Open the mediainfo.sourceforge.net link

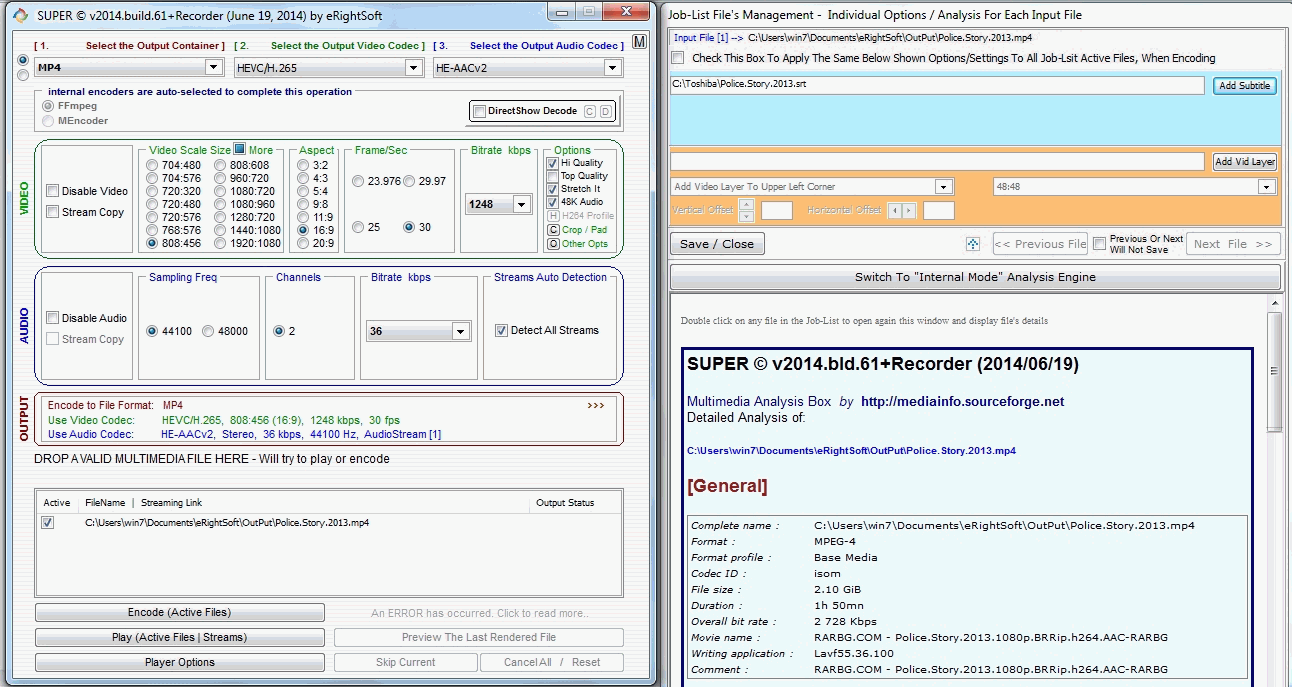(962, 402)
